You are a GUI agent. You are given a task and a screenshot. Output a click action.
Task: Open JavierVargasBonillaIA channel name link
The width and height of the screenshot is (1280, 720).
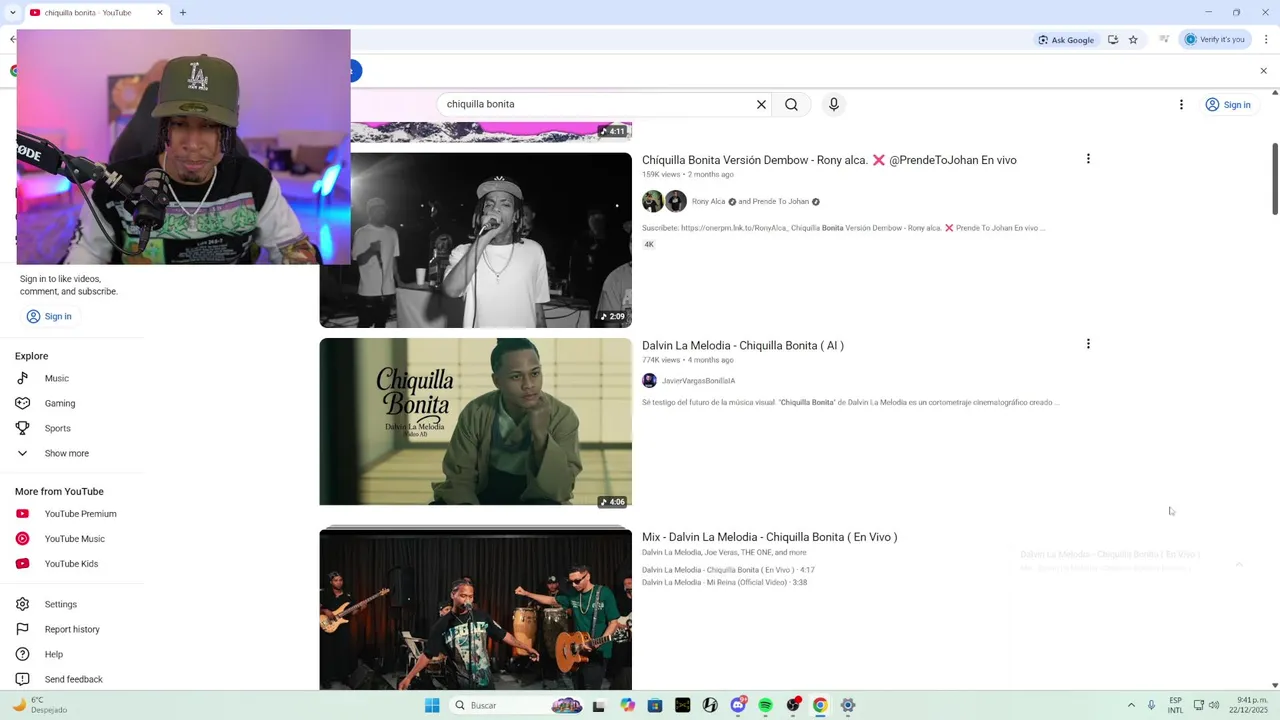[x=698, y=381]
